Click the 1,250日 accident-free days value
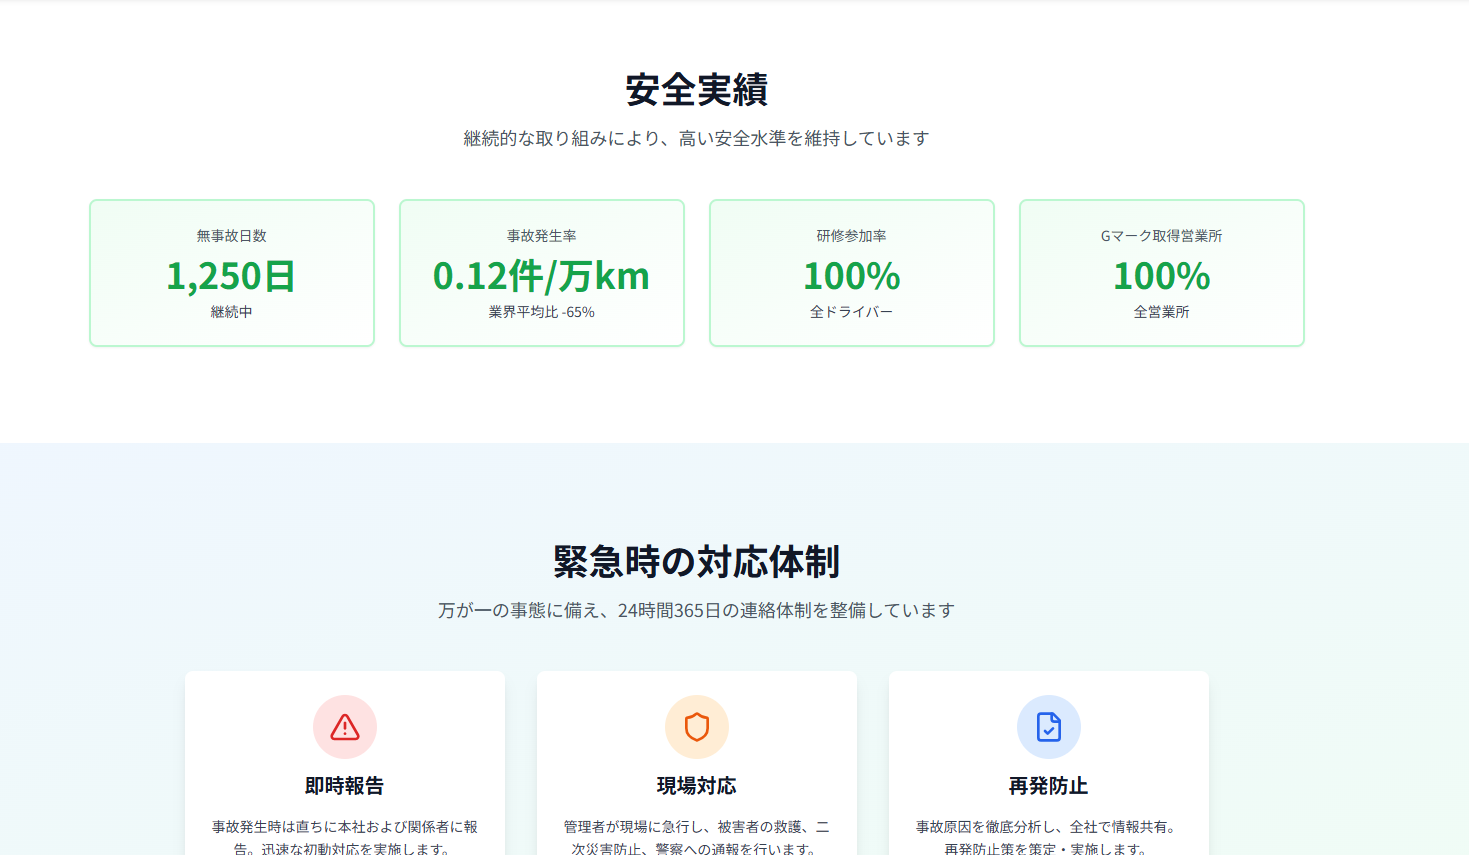This screenshot has width=1469, height=855. pos(232,276)
